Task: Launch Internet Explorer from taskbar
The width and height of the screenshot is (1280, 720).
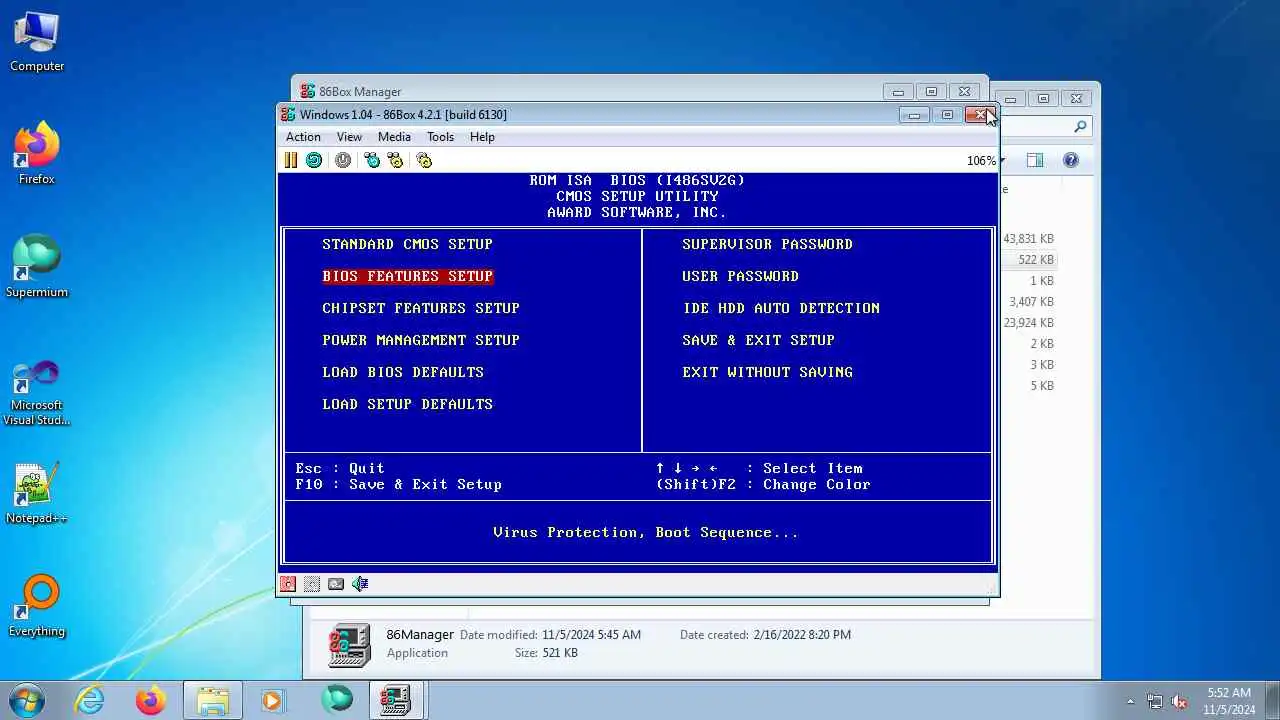Action: tap(90, 700)
